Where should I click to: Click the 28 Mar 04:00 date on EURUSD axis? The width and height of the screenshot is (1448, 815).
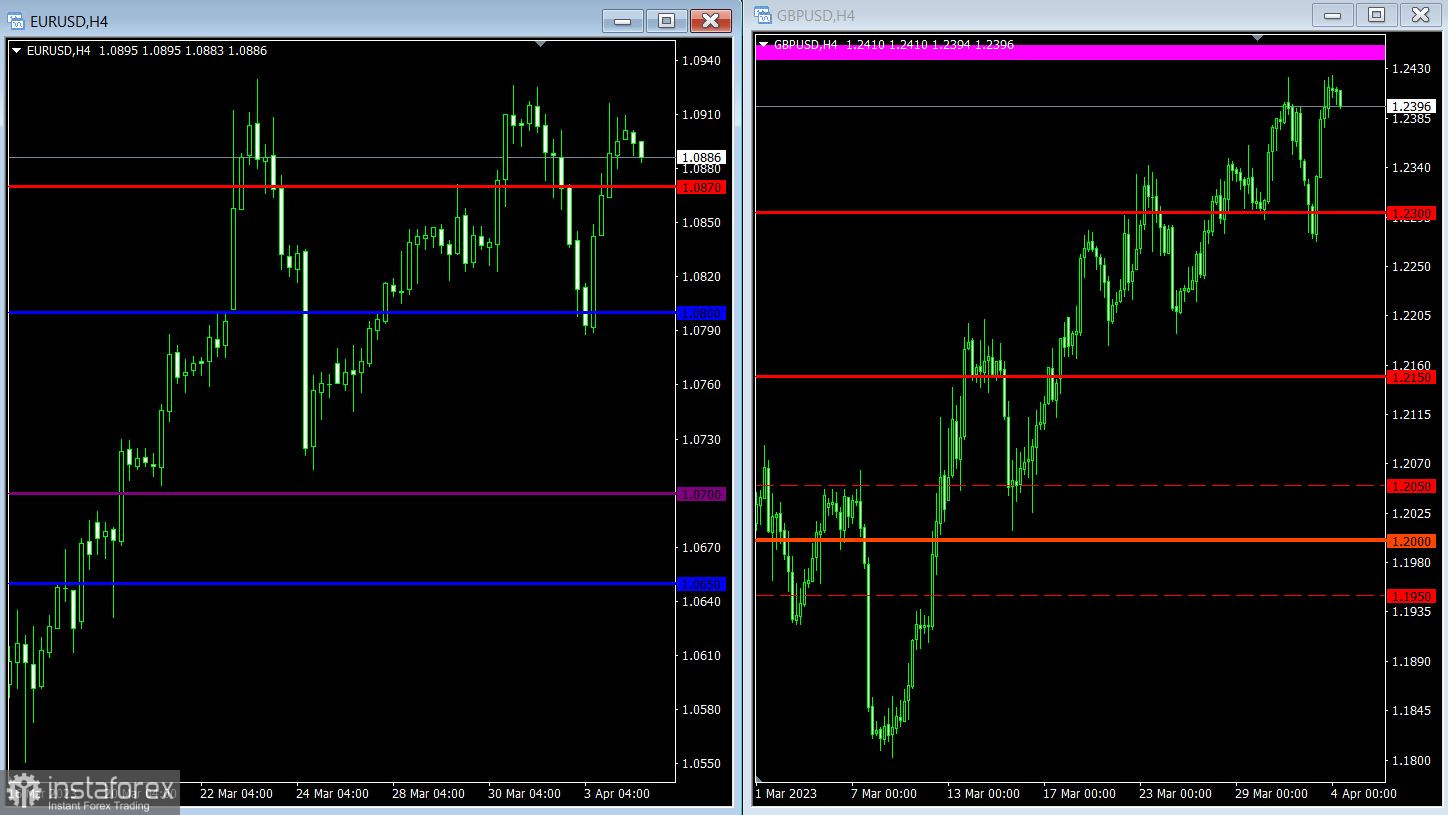(x=428, y=793)
